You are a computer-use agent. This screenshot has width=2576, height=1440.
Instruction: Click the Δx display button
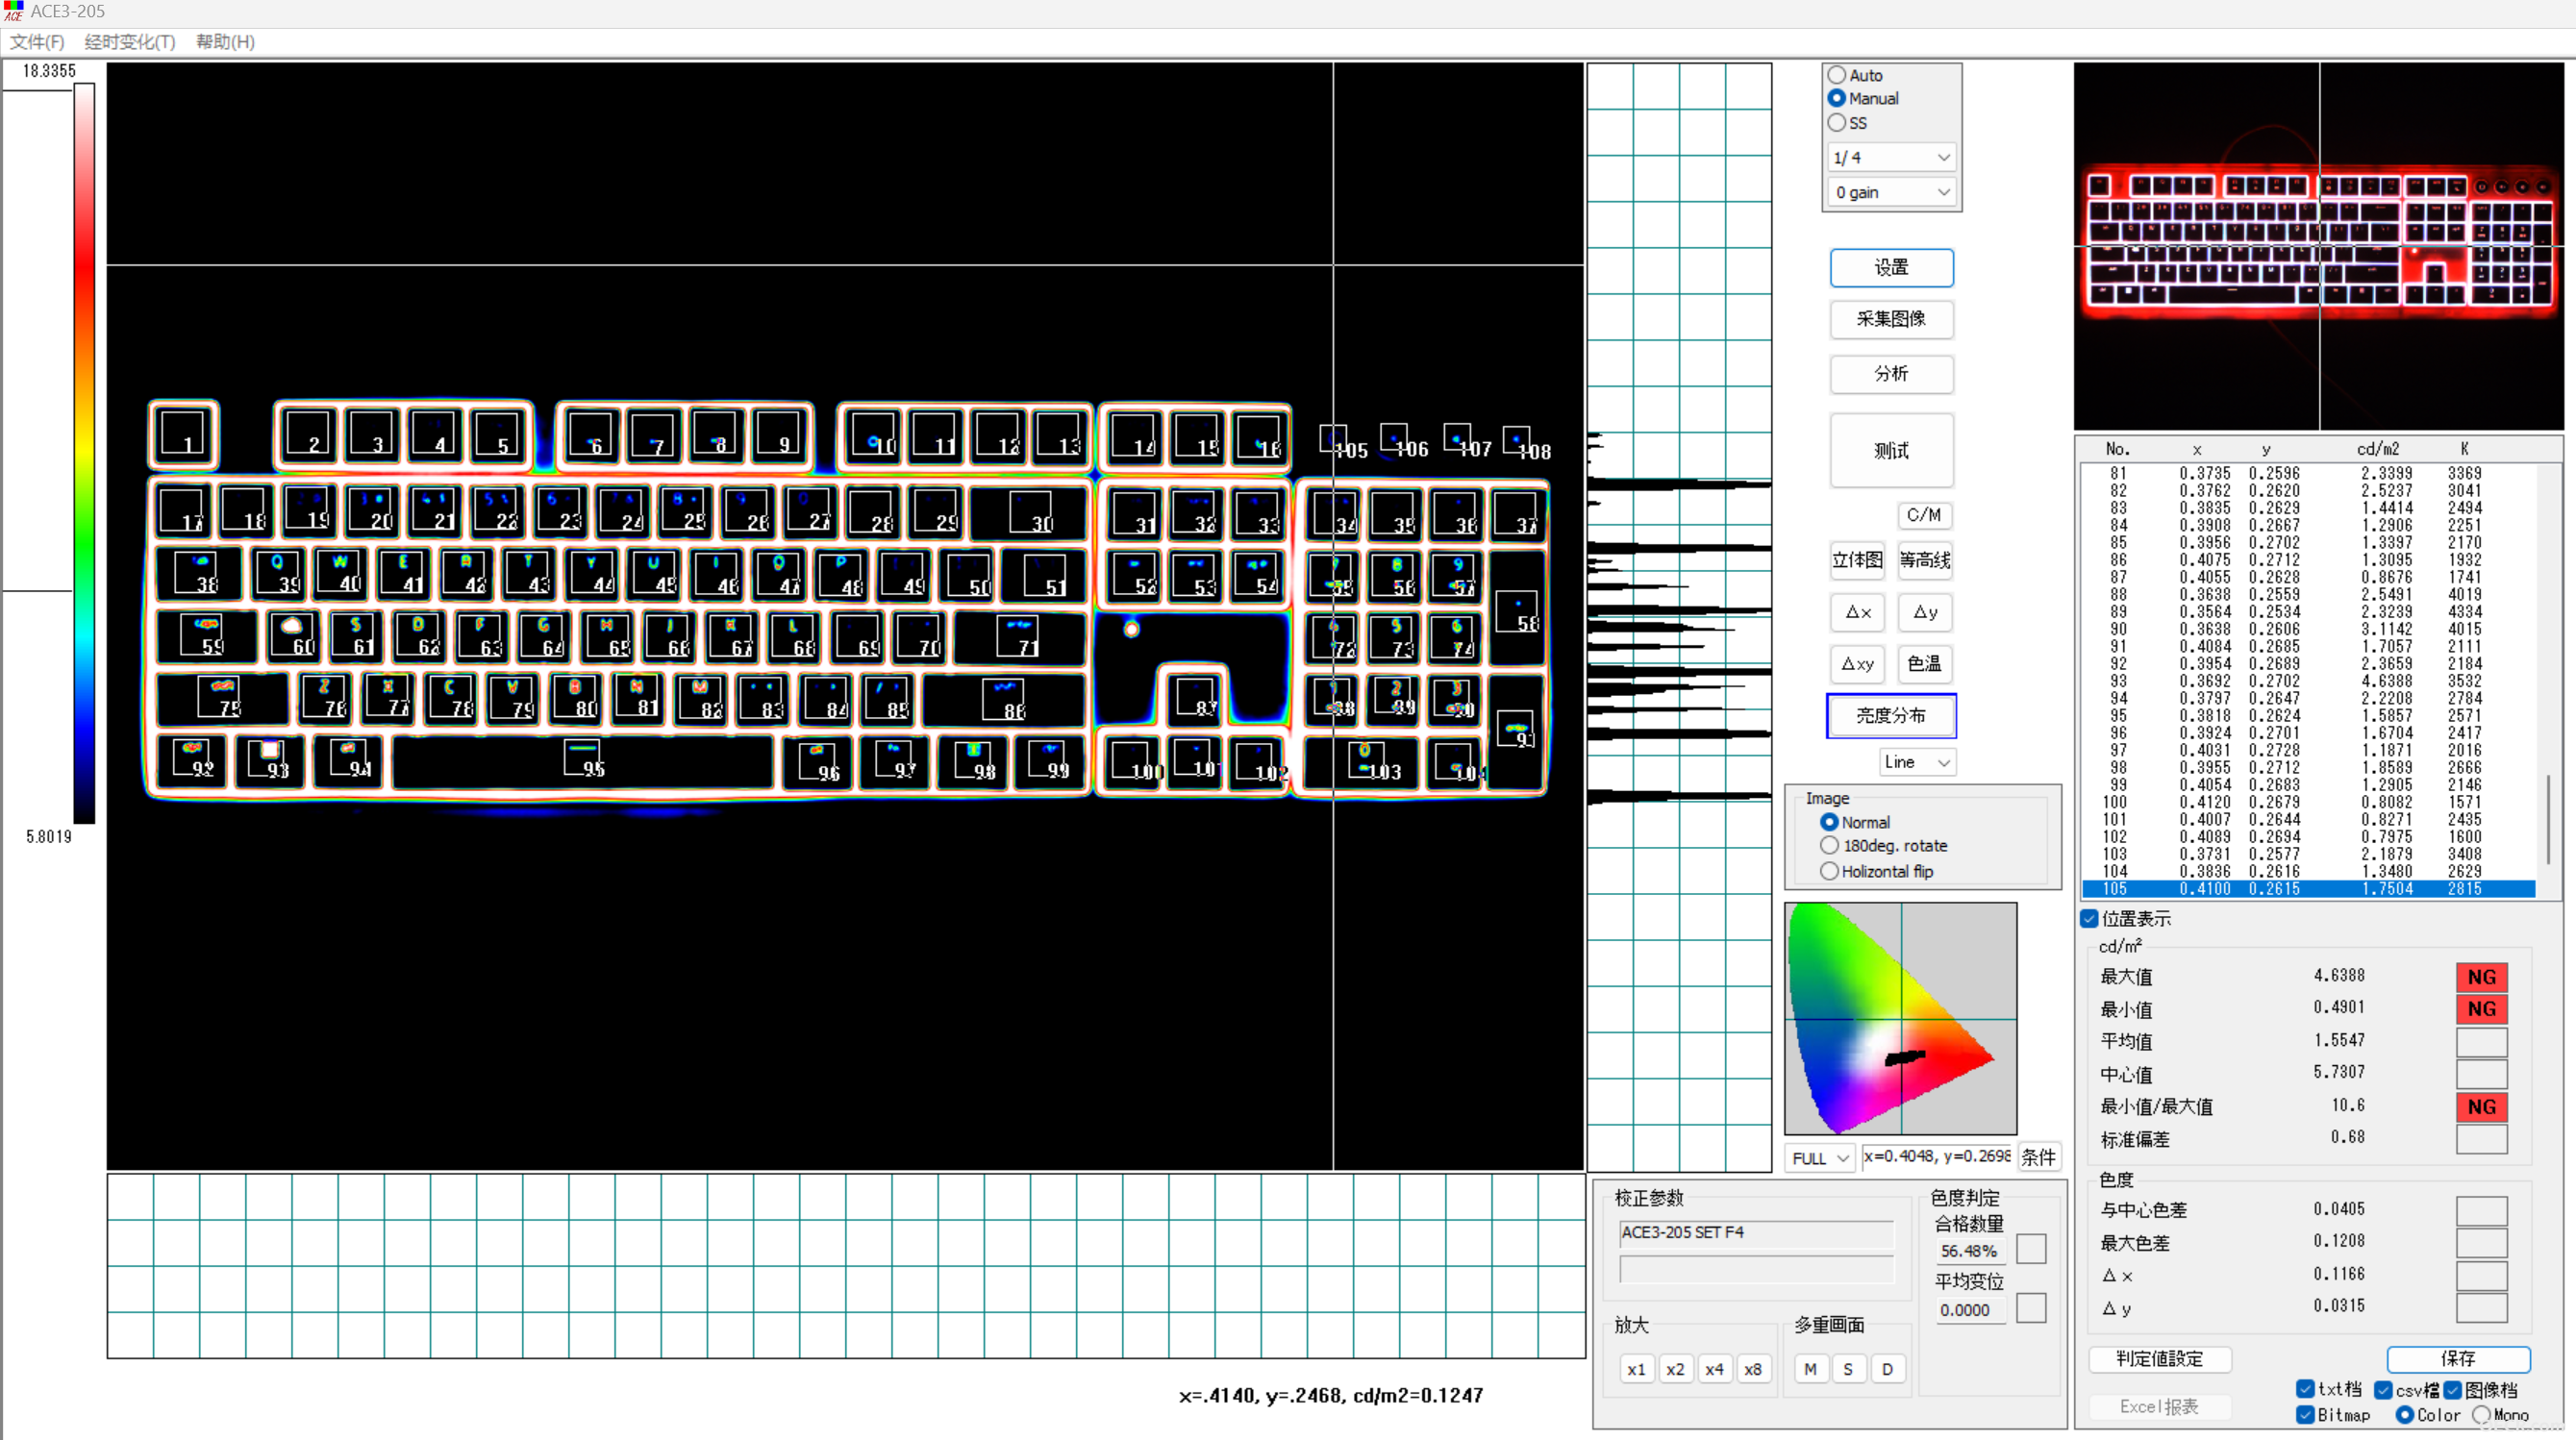pyautogui.click(x=1857, y=612)
